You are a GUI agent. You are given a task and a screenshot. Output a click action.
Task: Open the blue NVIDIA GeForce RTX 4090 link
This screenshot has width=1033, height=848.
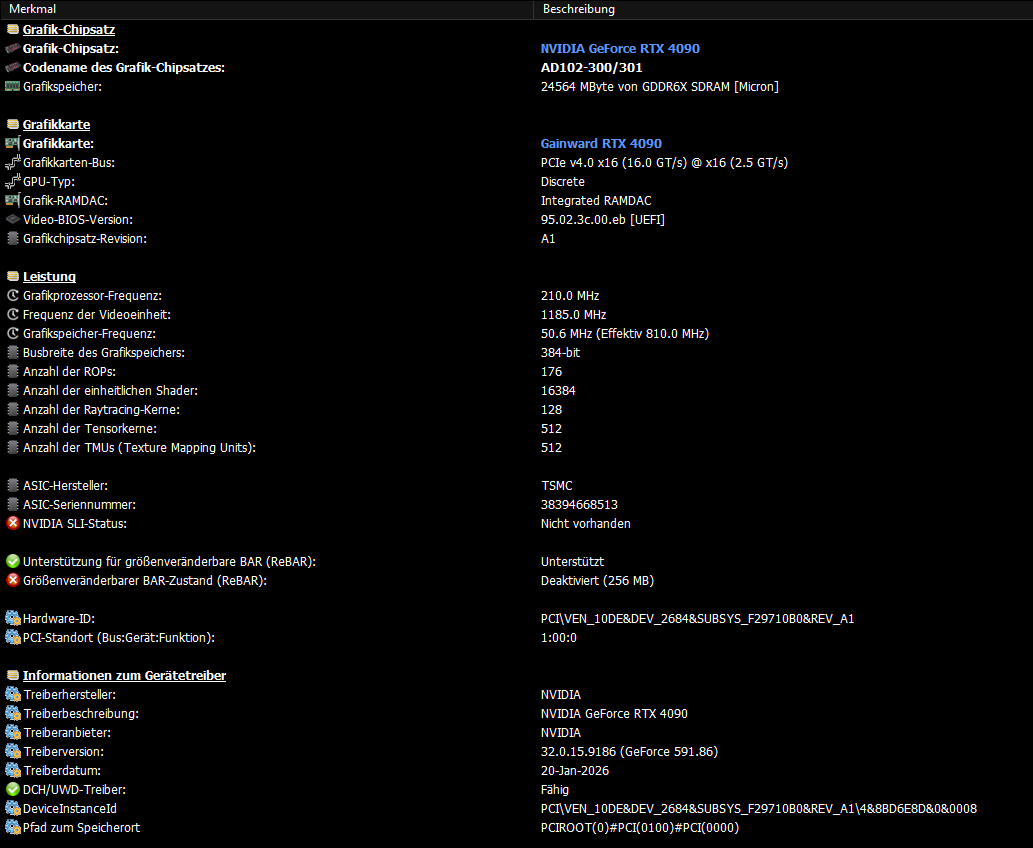[x=620, y=48]
